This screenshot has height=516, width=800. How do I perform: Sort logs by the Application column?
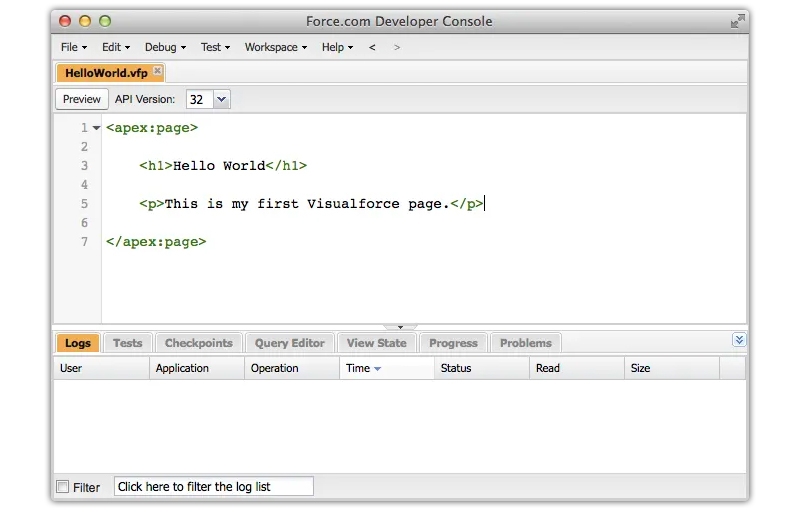[196, 368]
